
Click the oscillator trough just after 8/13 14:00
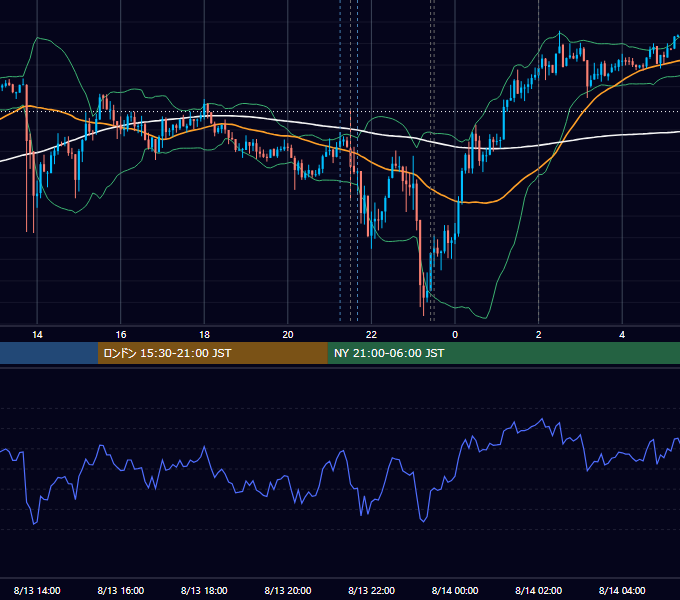34,524
